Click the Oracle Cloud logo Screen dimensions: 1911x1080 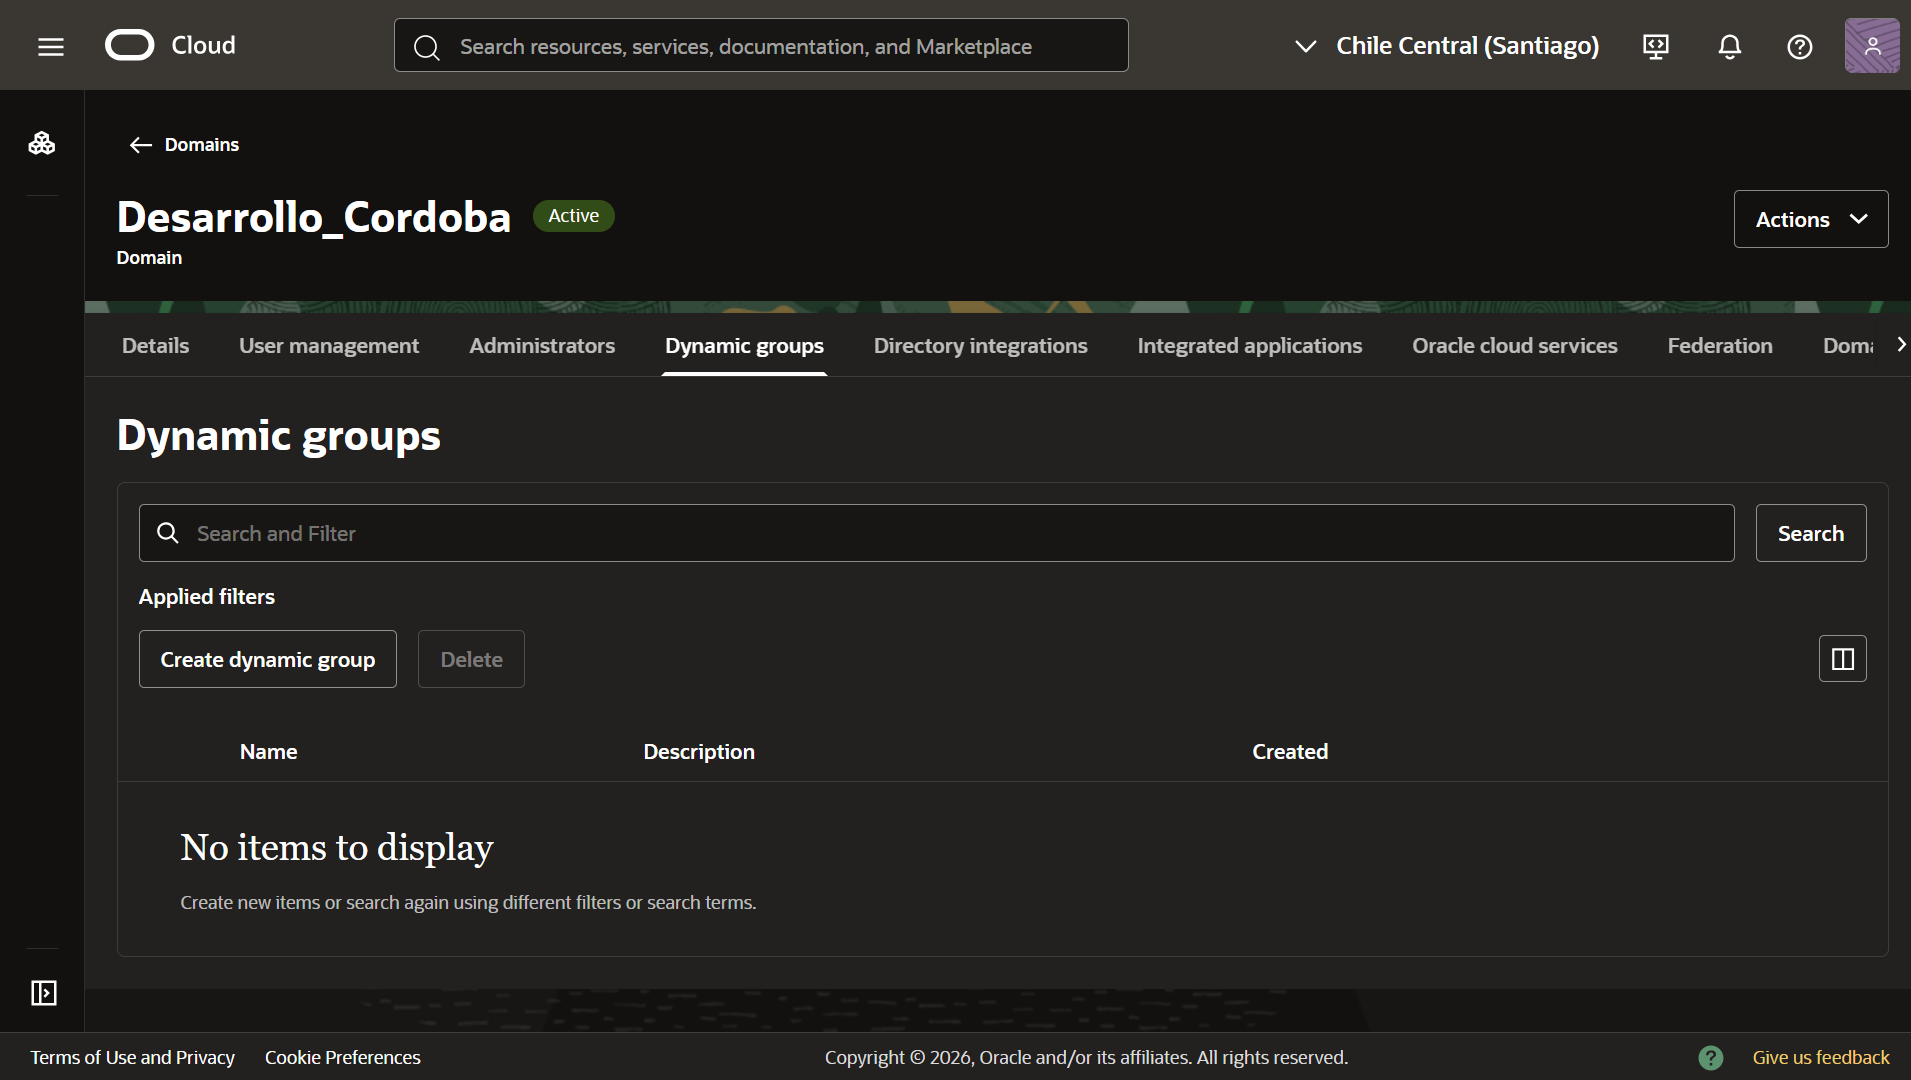171,45
